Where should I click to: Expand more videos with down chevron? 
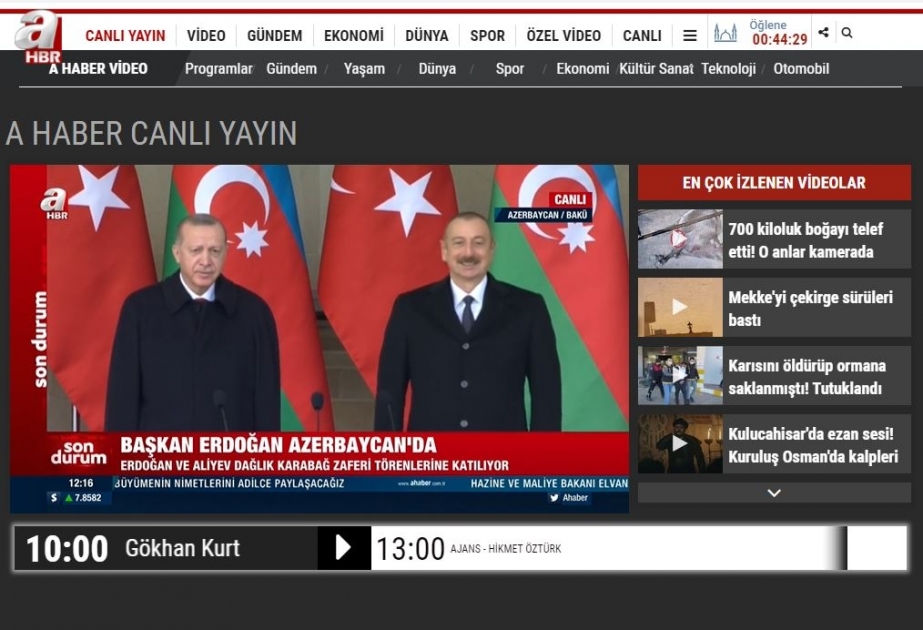pyautogui.click(x=774, y=493)
